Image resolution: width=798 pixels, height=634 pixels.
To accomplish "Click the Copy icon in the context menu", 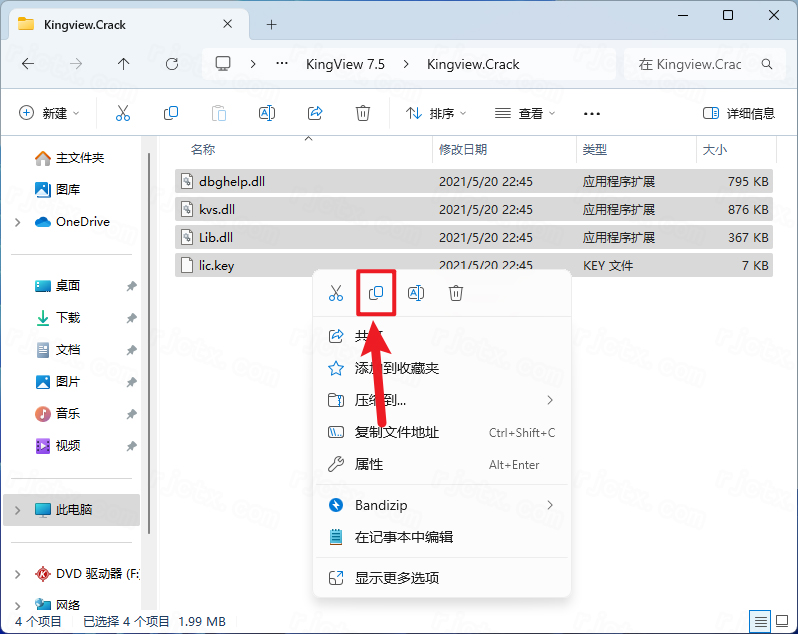I will (376, 293).
